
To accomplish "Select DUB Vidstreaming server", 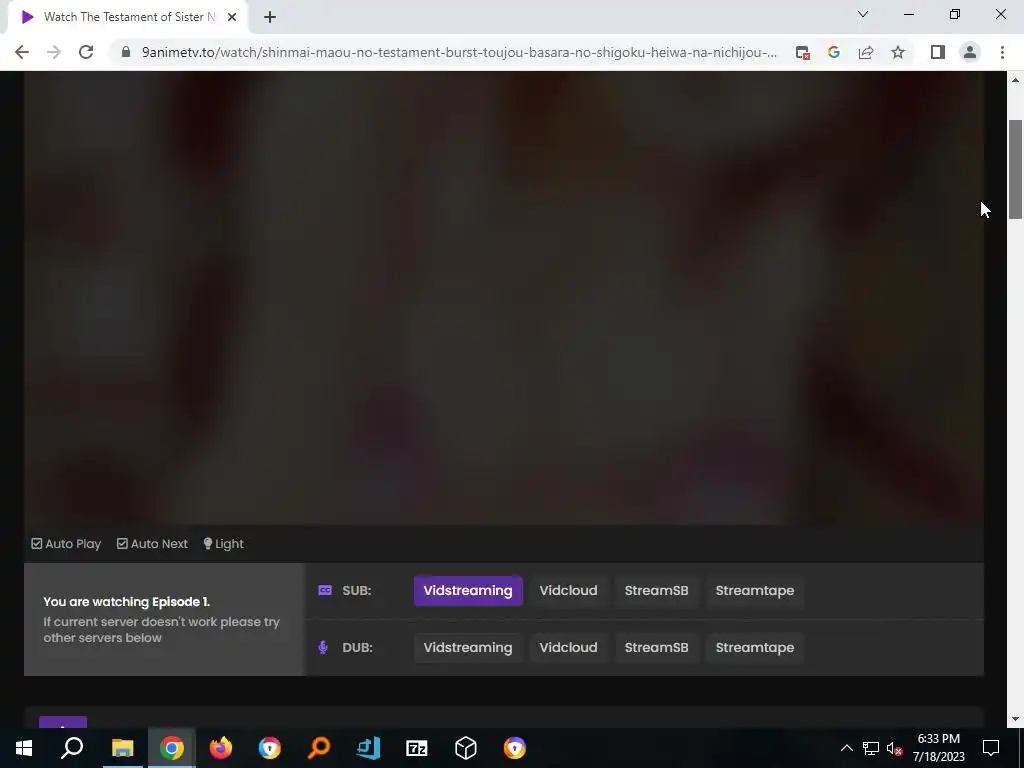I will click(x=468, y=647).
